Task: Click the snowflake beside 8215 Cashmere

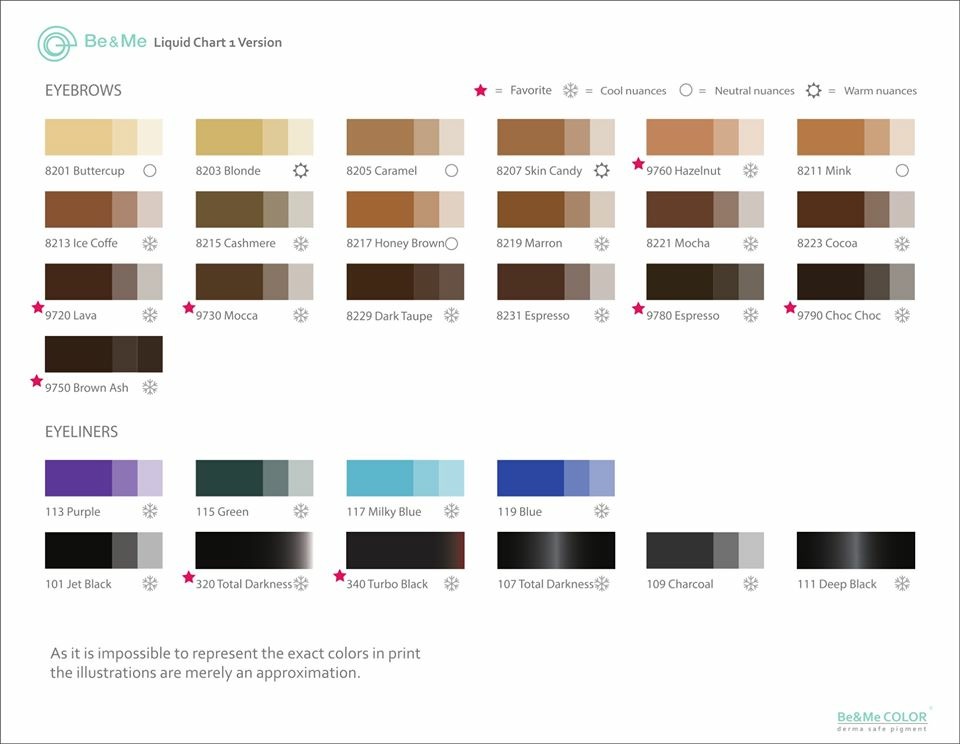Action: (301, 244)
